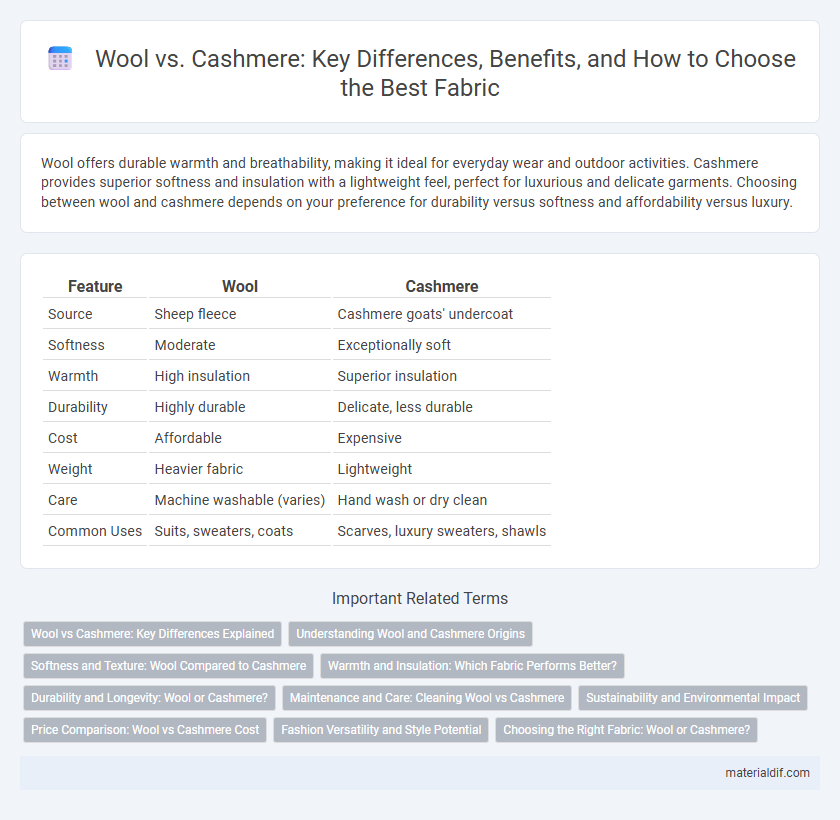This screenshot has width=840, height=820.
Task: Open 'Wool vs Cashmere: Key Differences Explained' tag
Action: pos(153,634)
